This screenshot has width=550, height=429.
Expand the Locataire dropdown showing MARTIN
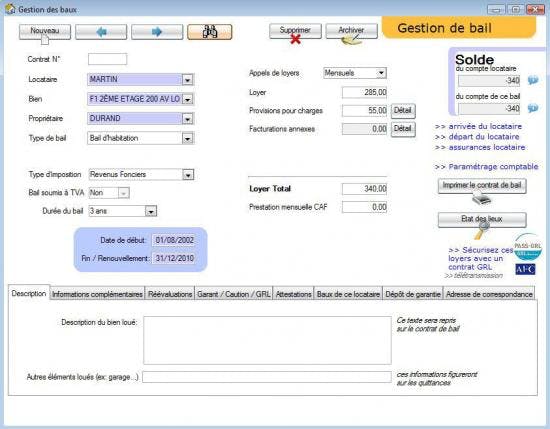(188, 80)
